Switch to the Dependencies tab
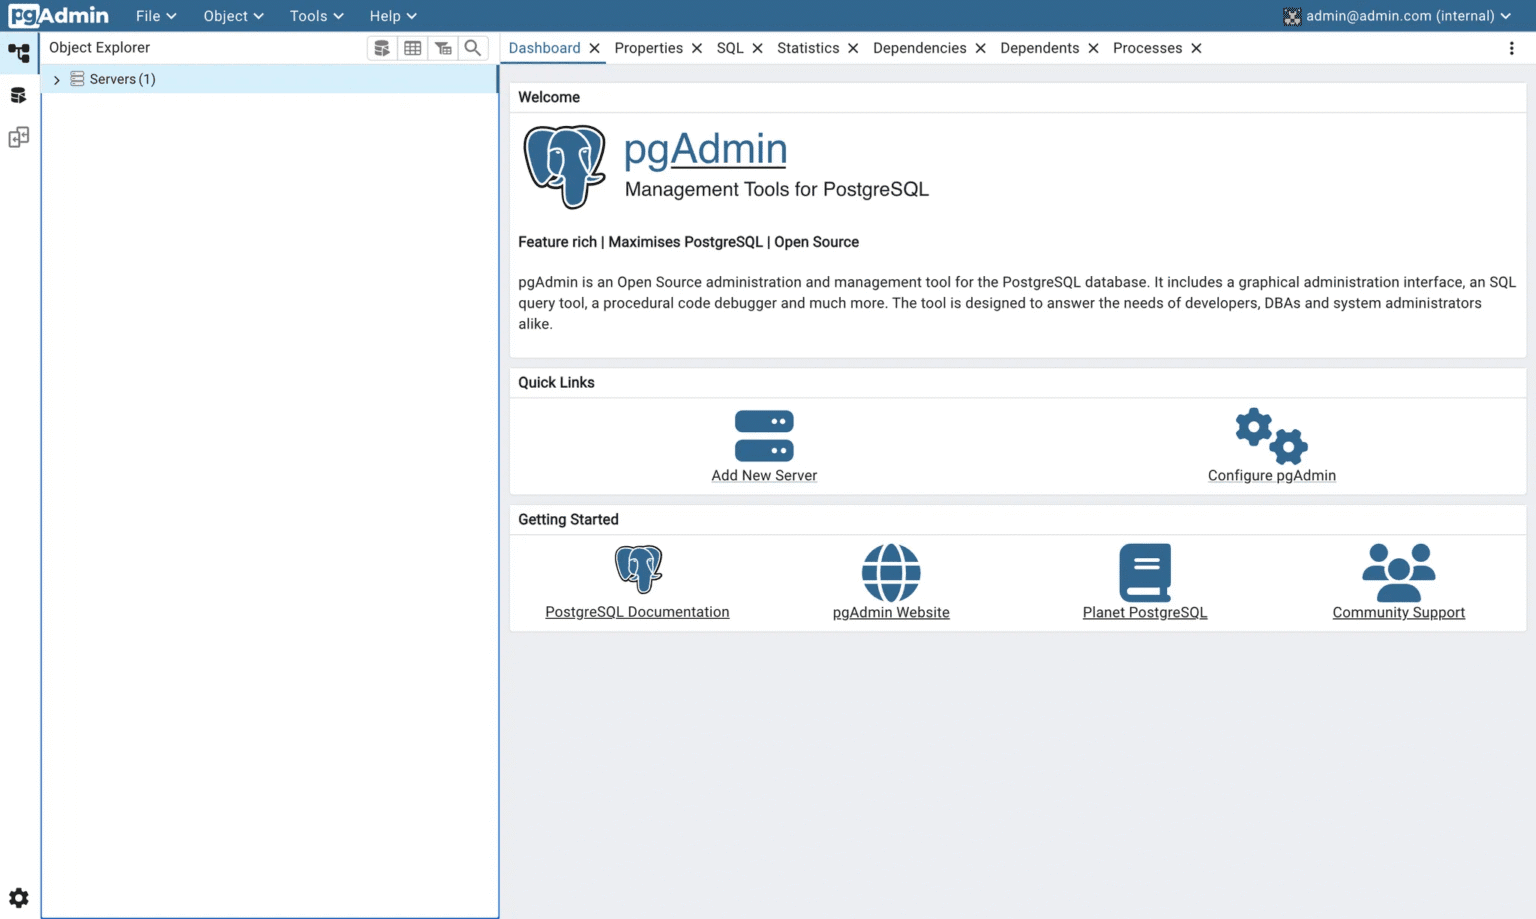1536x919 pixels. [920, 48]
